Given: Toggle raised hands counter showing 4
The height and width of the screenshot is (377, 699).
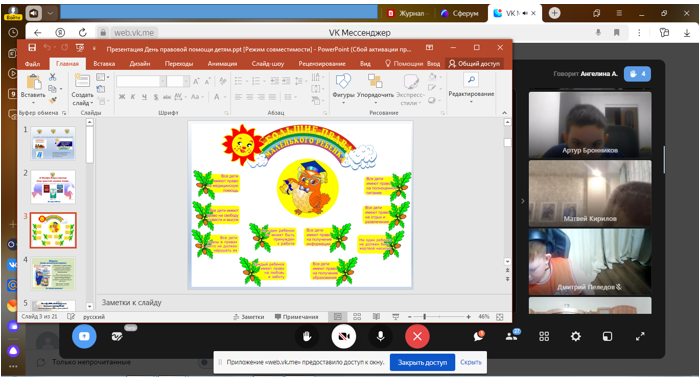Looking at the screenshot, I should pos(637,74).
